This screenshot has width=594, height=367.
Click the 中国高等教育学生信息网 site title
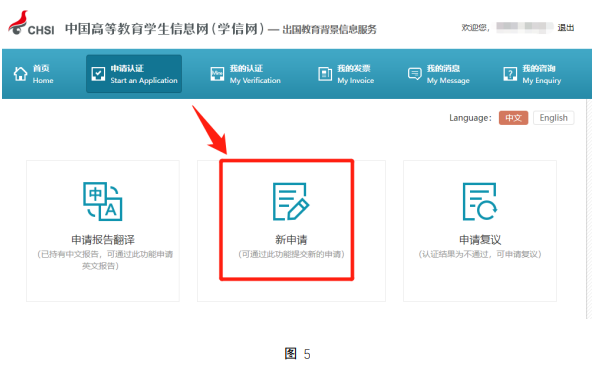tap(164, 29)
